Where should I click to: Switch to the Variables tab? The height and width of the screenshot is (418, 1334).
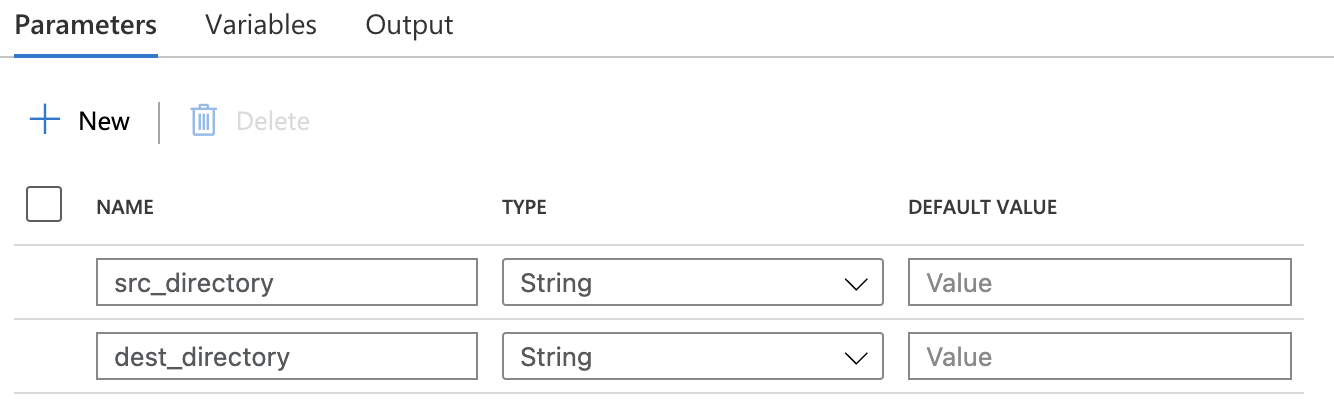click(x=261, y=25)
